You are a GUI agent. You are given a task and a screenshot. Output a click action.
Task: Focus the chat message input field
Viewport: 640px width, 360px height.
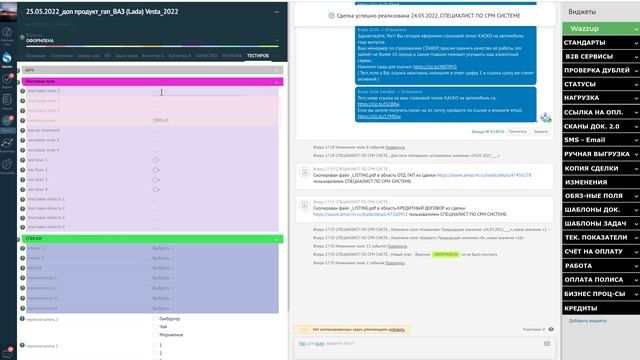coord(424,348)
